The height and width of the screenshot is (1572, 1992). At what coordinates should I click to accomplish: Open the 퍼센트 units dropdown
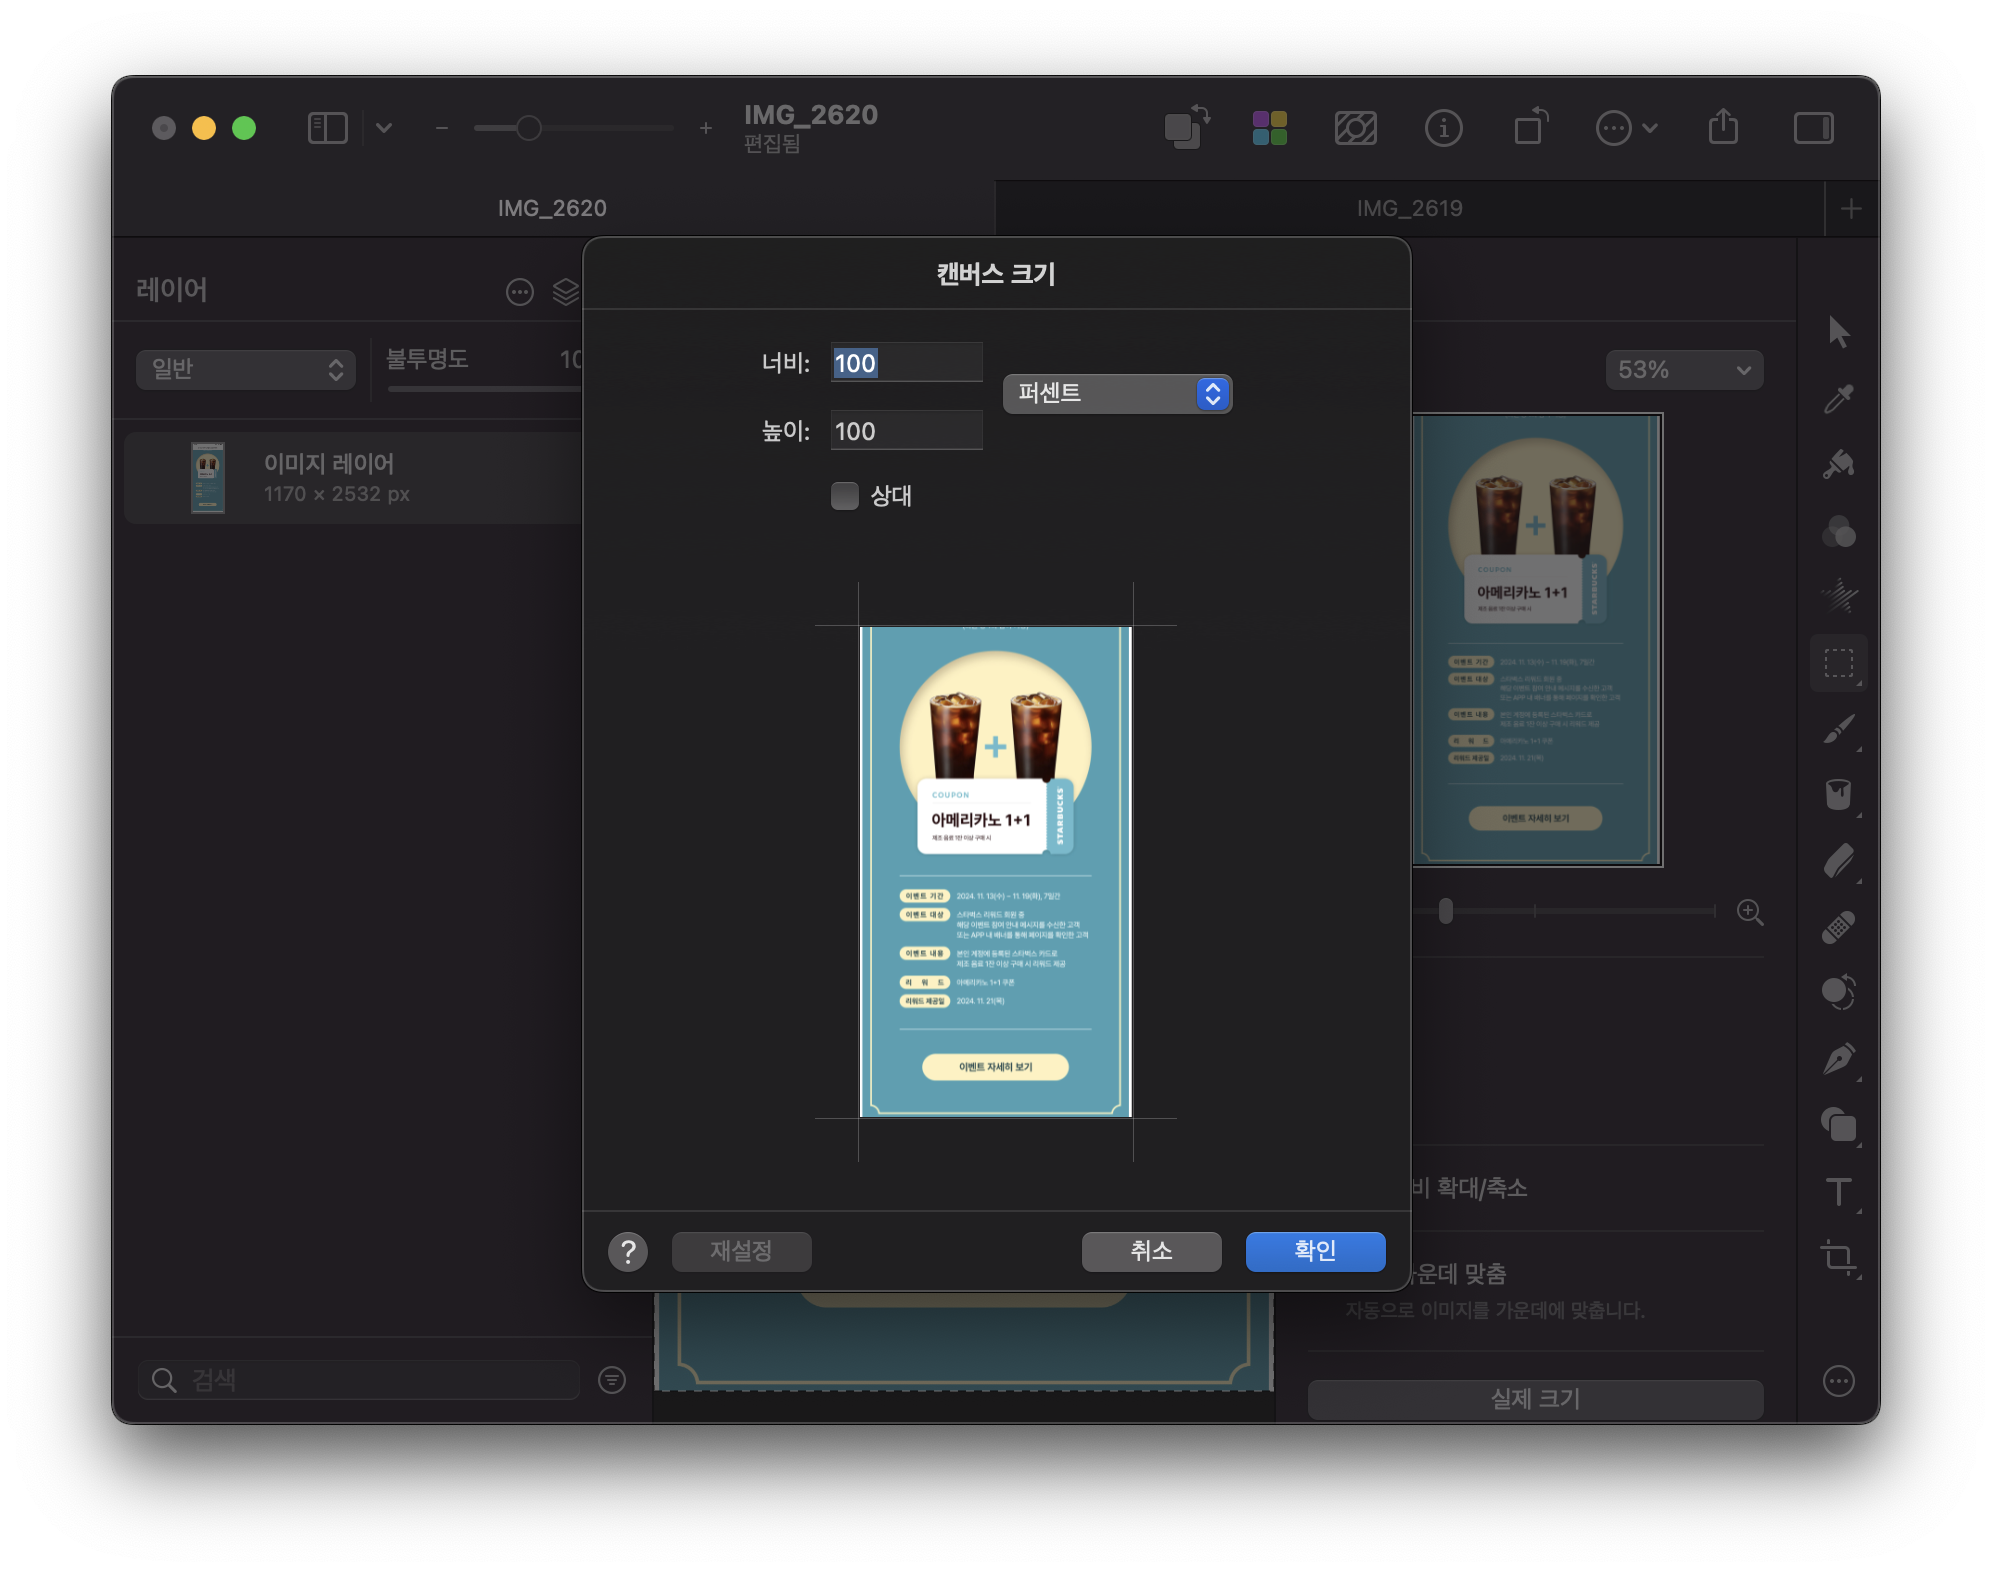click(1117, 394)
